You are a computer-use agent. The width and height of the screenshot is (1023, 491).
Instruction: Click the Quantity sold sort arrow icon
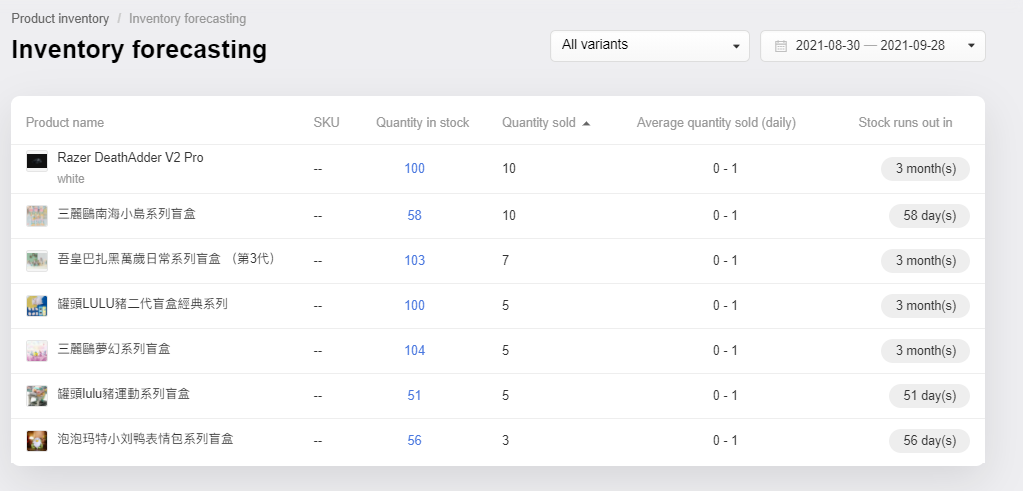click(x=586, y=123)
